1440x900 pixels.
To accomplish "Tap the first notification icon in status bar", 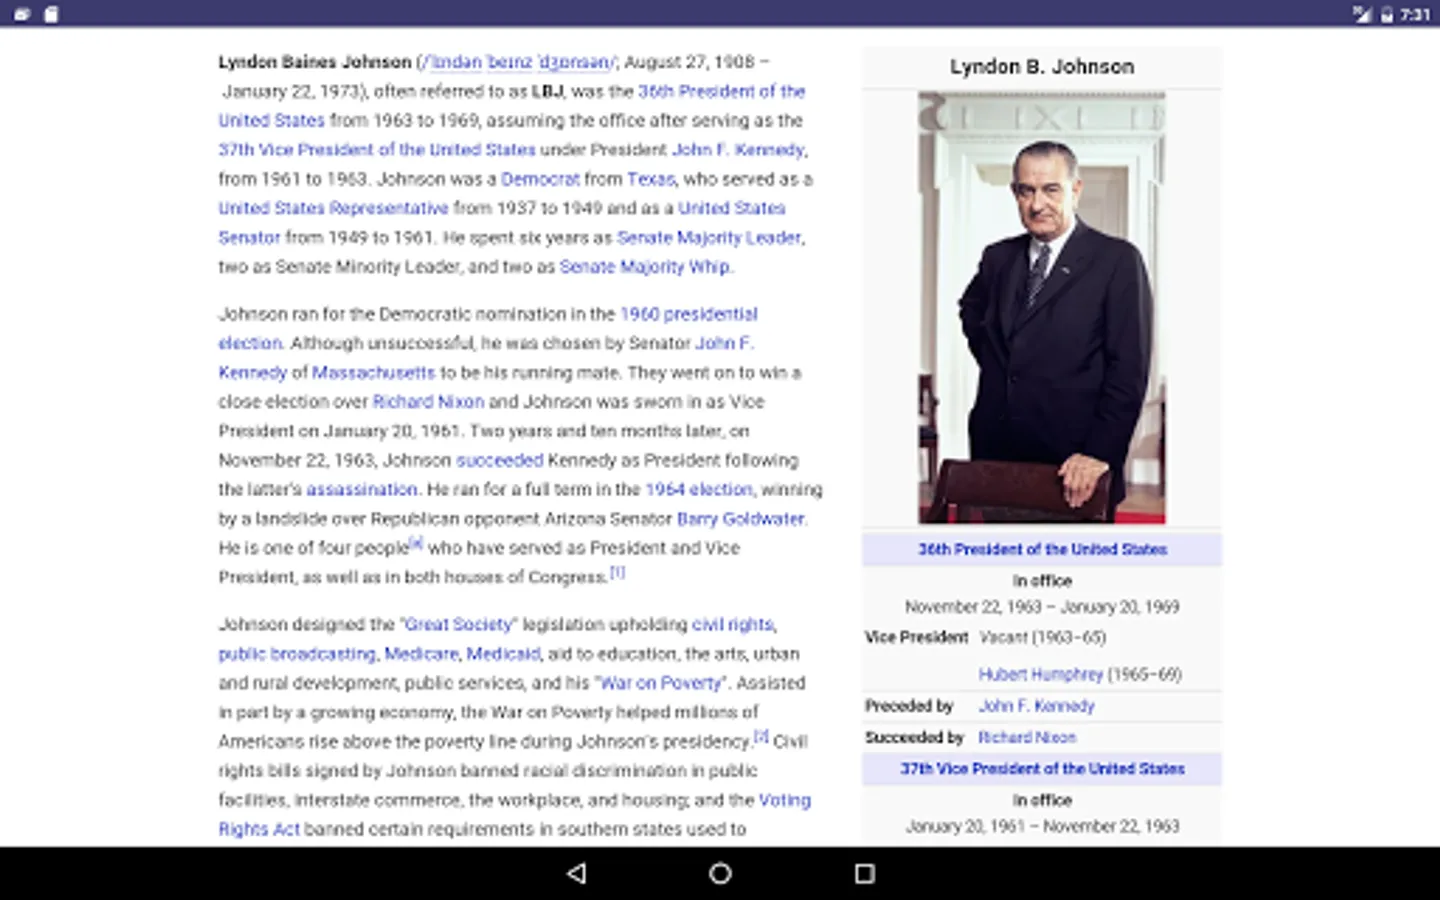I will coord(22,14).
